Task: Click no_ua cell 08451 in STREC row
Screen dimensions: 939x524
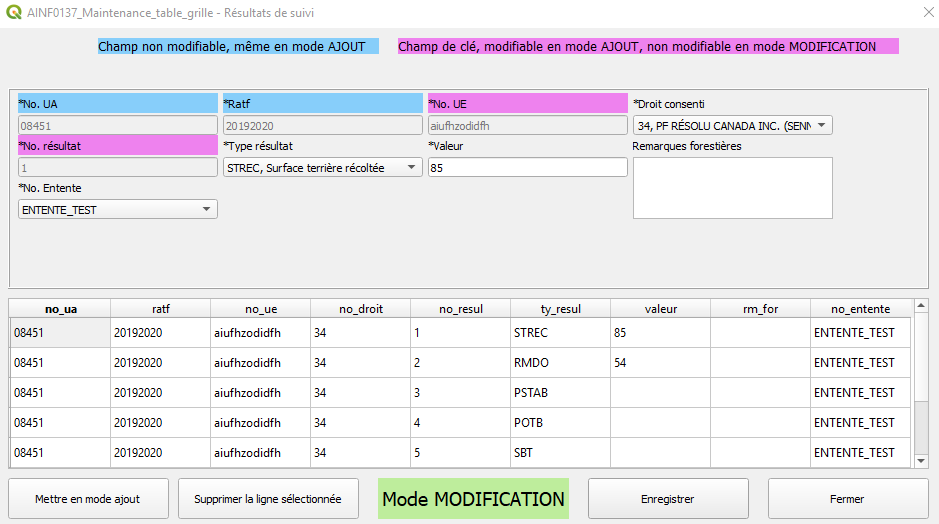Action: click(x=60, y=333)
